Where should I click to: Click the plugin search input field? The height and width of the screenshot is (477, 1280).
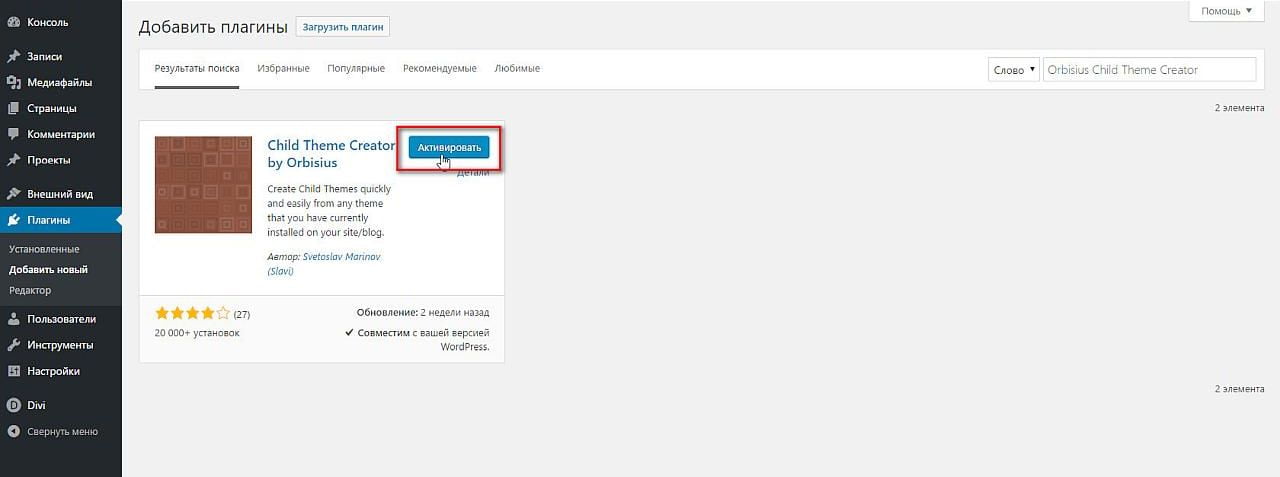click(x=1148, y=70)
